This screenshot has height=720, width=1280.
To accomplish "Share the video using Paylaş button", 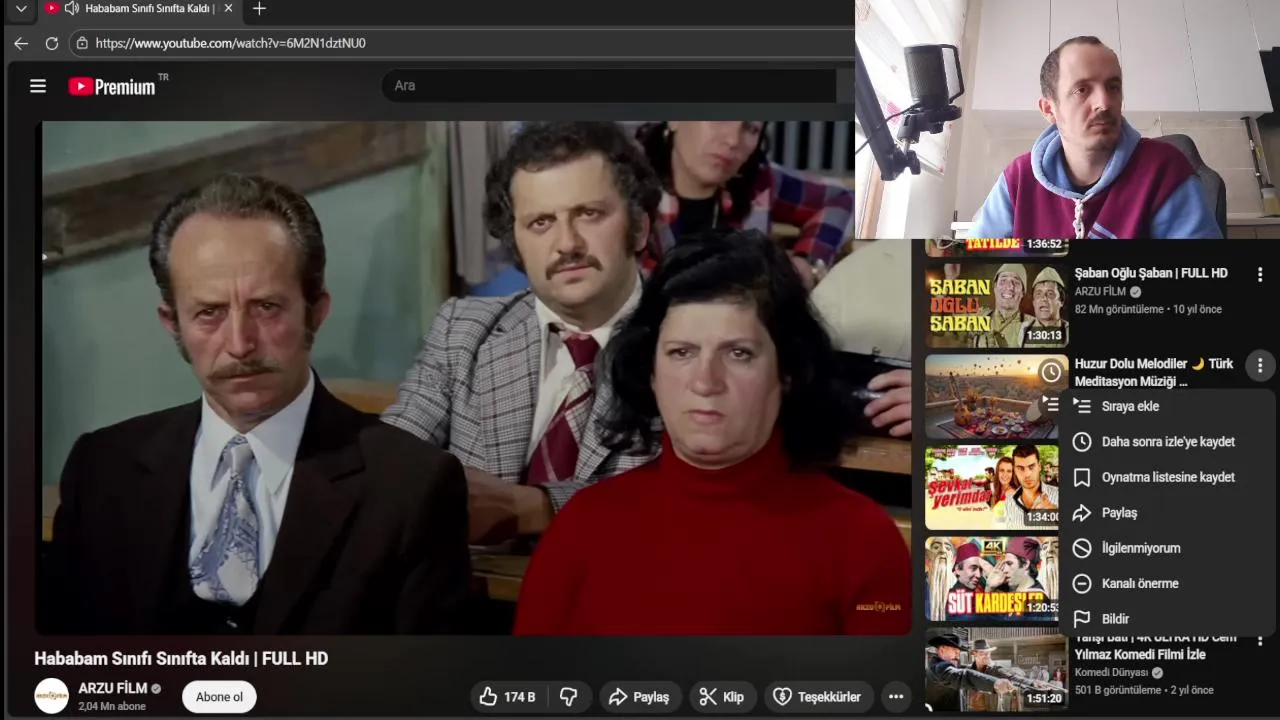I will (x=640, y=697).
